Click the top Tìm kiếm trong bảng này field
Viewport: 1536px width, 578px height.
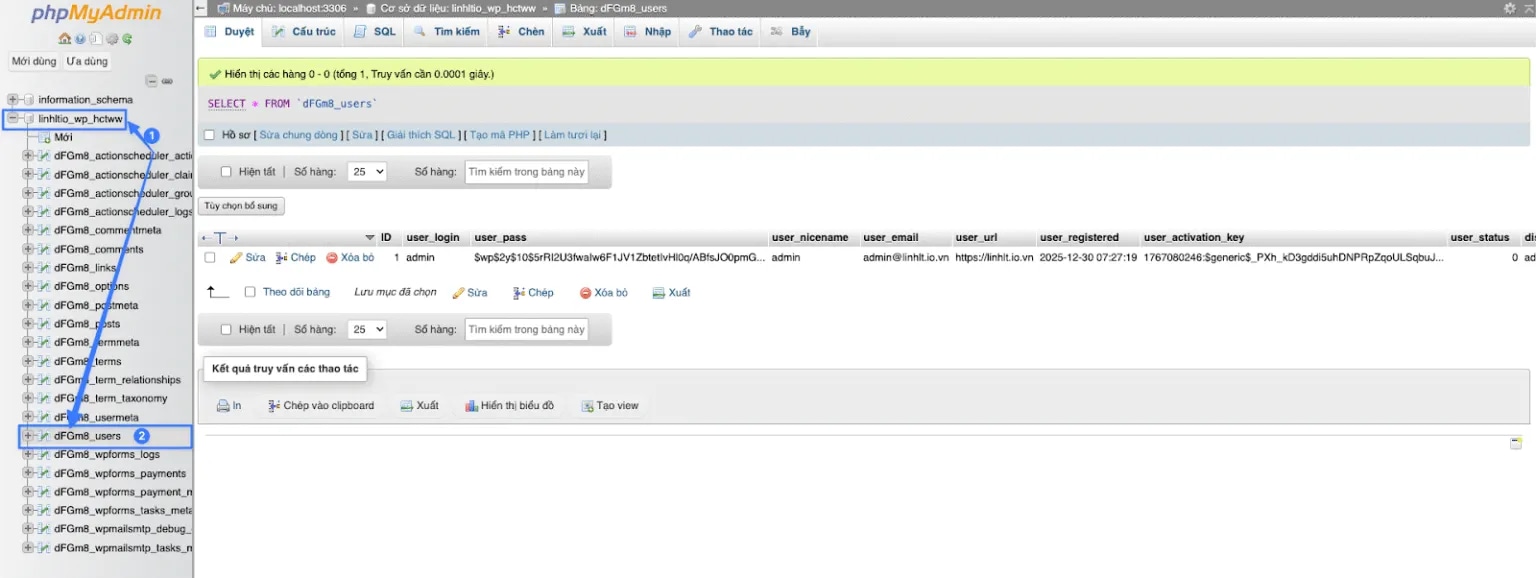[526, 172]
